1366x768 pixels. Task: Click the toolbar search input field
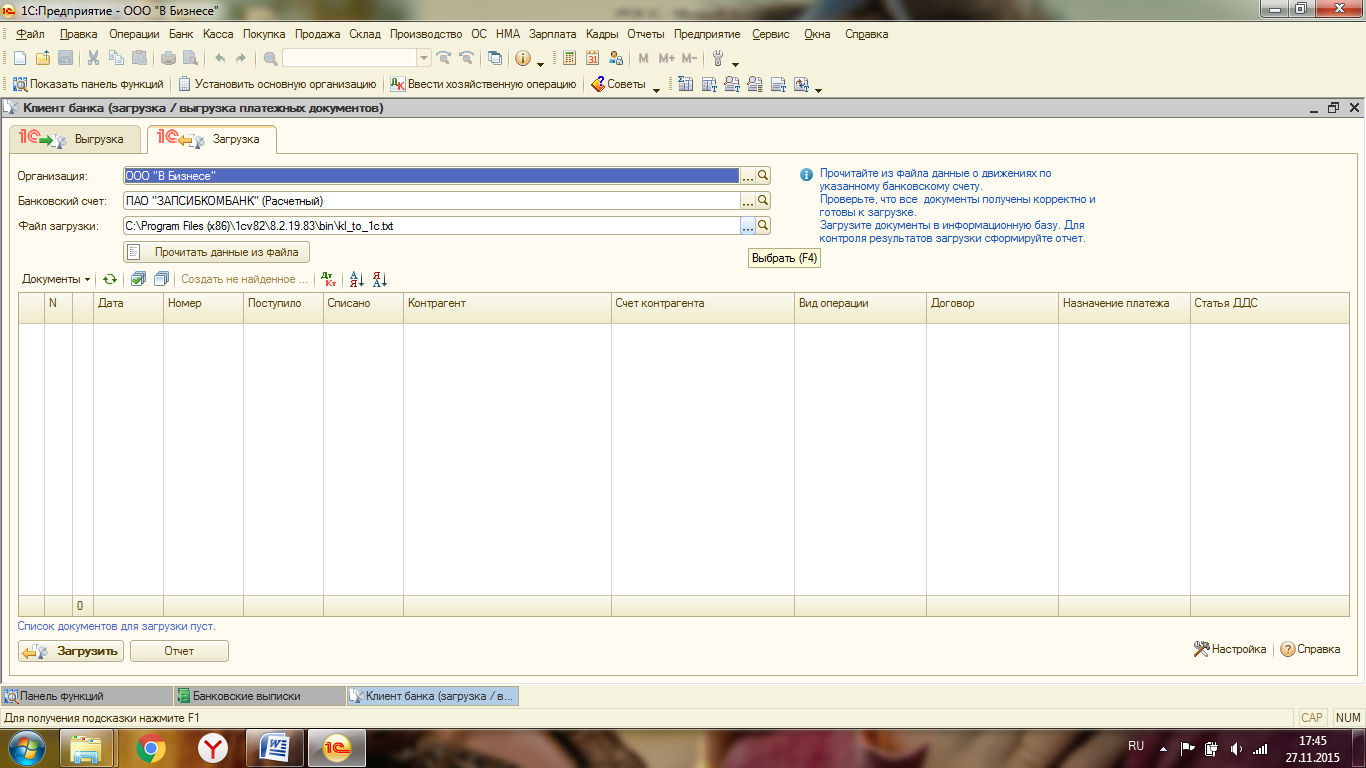pos(349,58)
